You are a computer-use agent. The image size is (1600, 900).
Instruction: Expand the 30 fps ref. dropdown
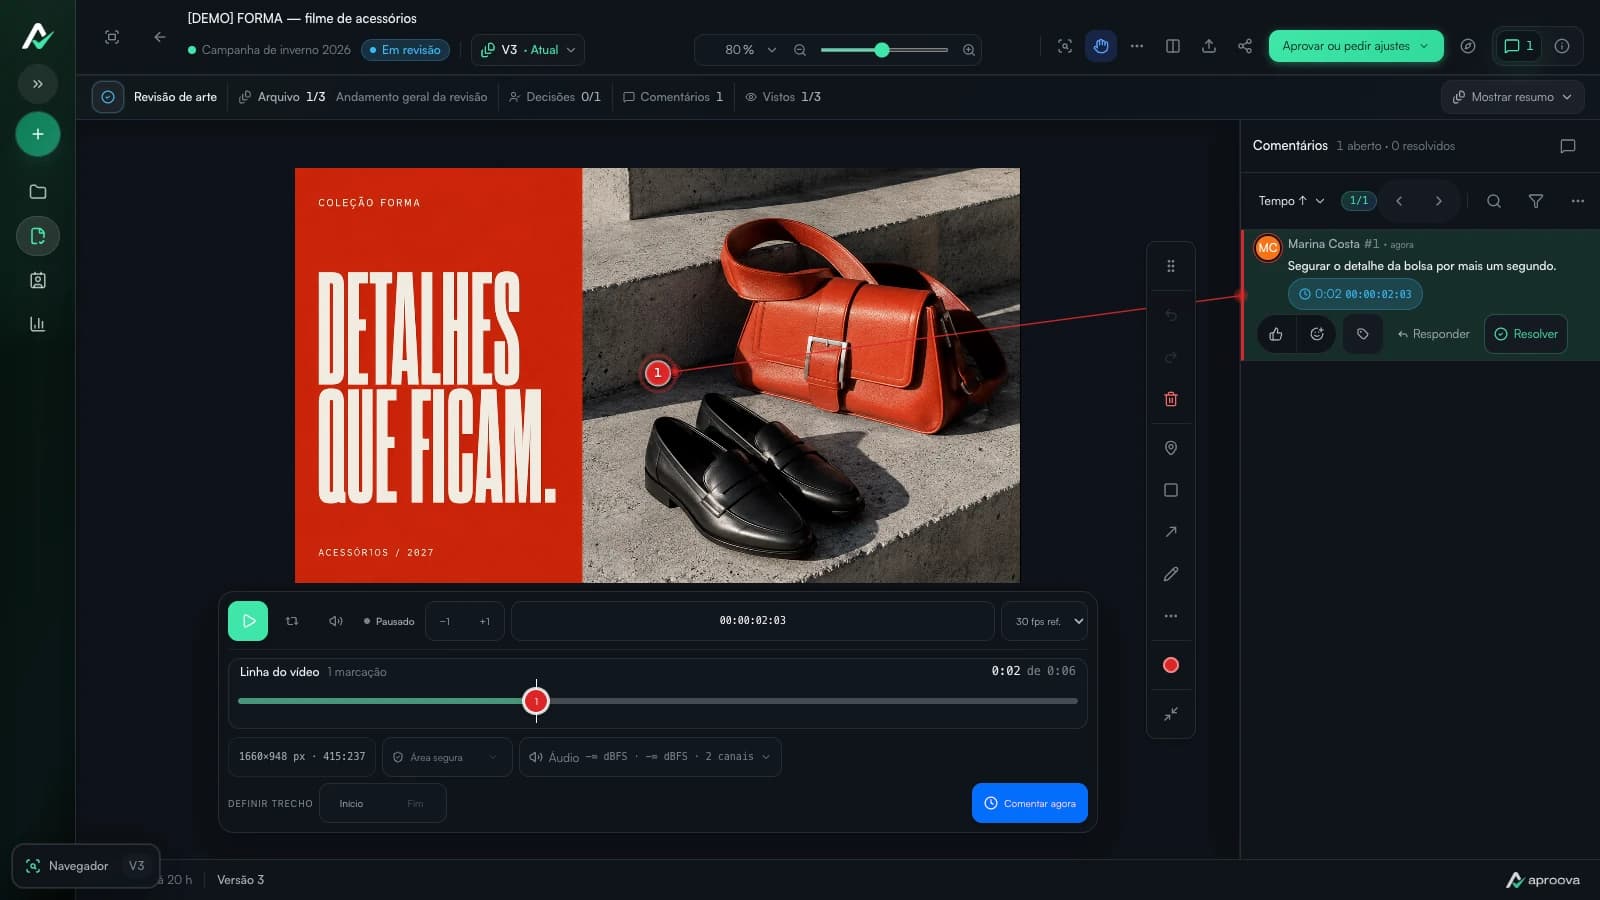coord(1044,621)
